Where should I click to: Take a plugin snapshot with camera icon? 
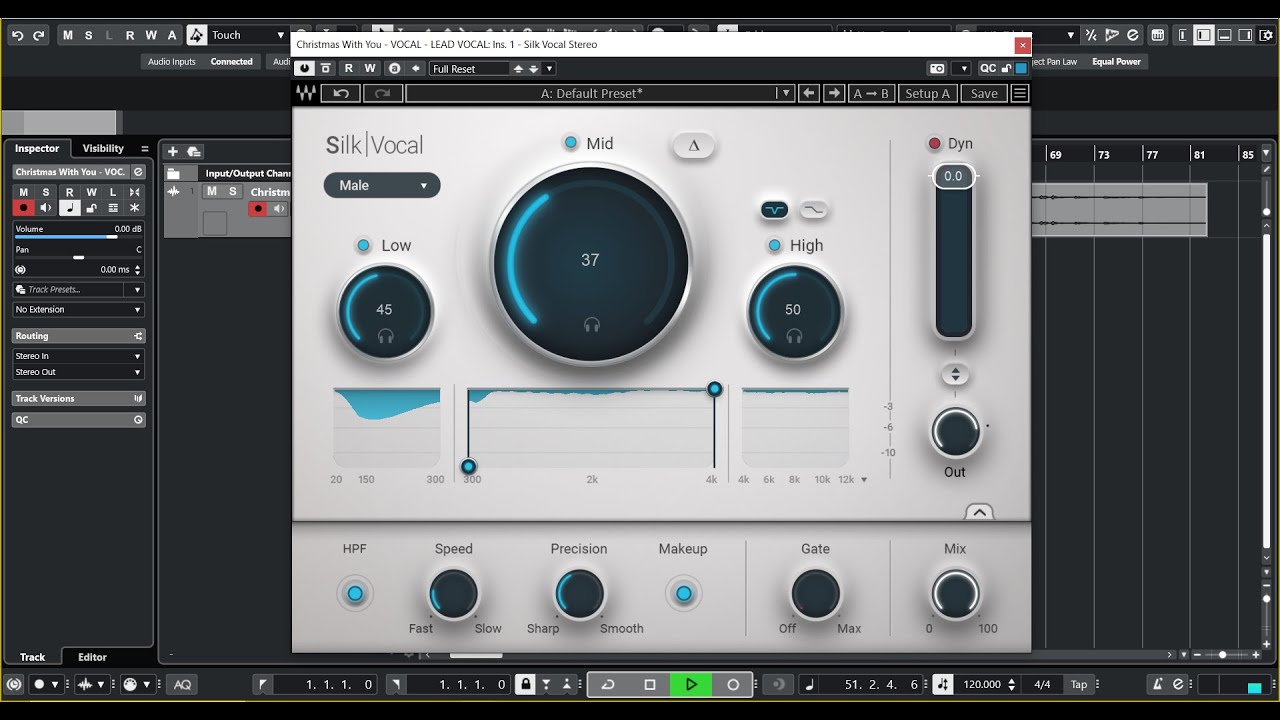(x=937, y=68)
